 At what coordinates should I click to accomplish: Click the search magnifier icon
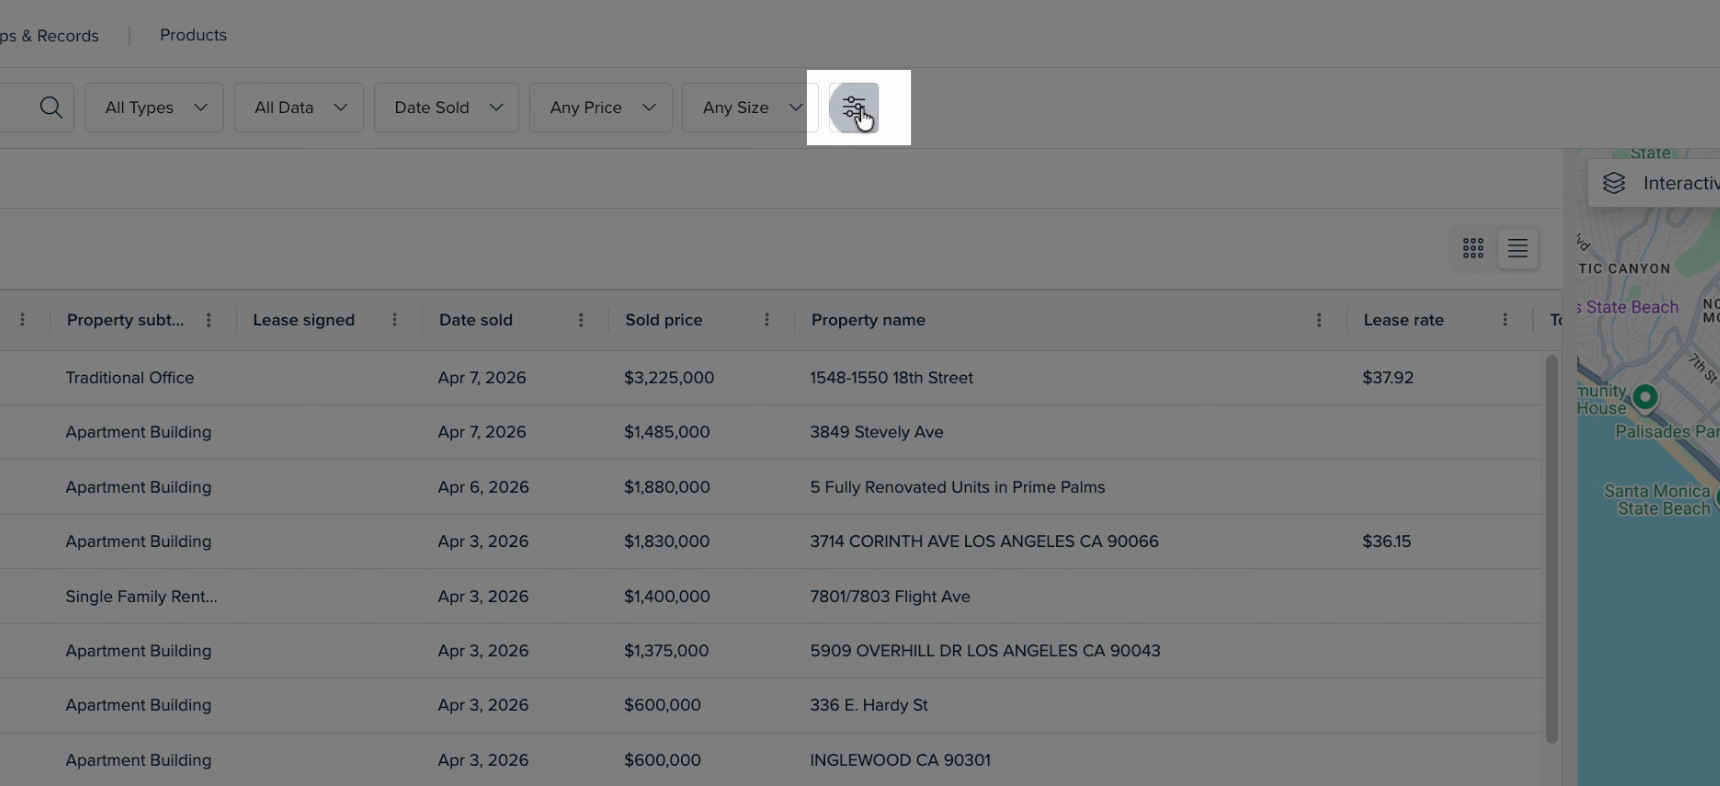tap(51, 107)
